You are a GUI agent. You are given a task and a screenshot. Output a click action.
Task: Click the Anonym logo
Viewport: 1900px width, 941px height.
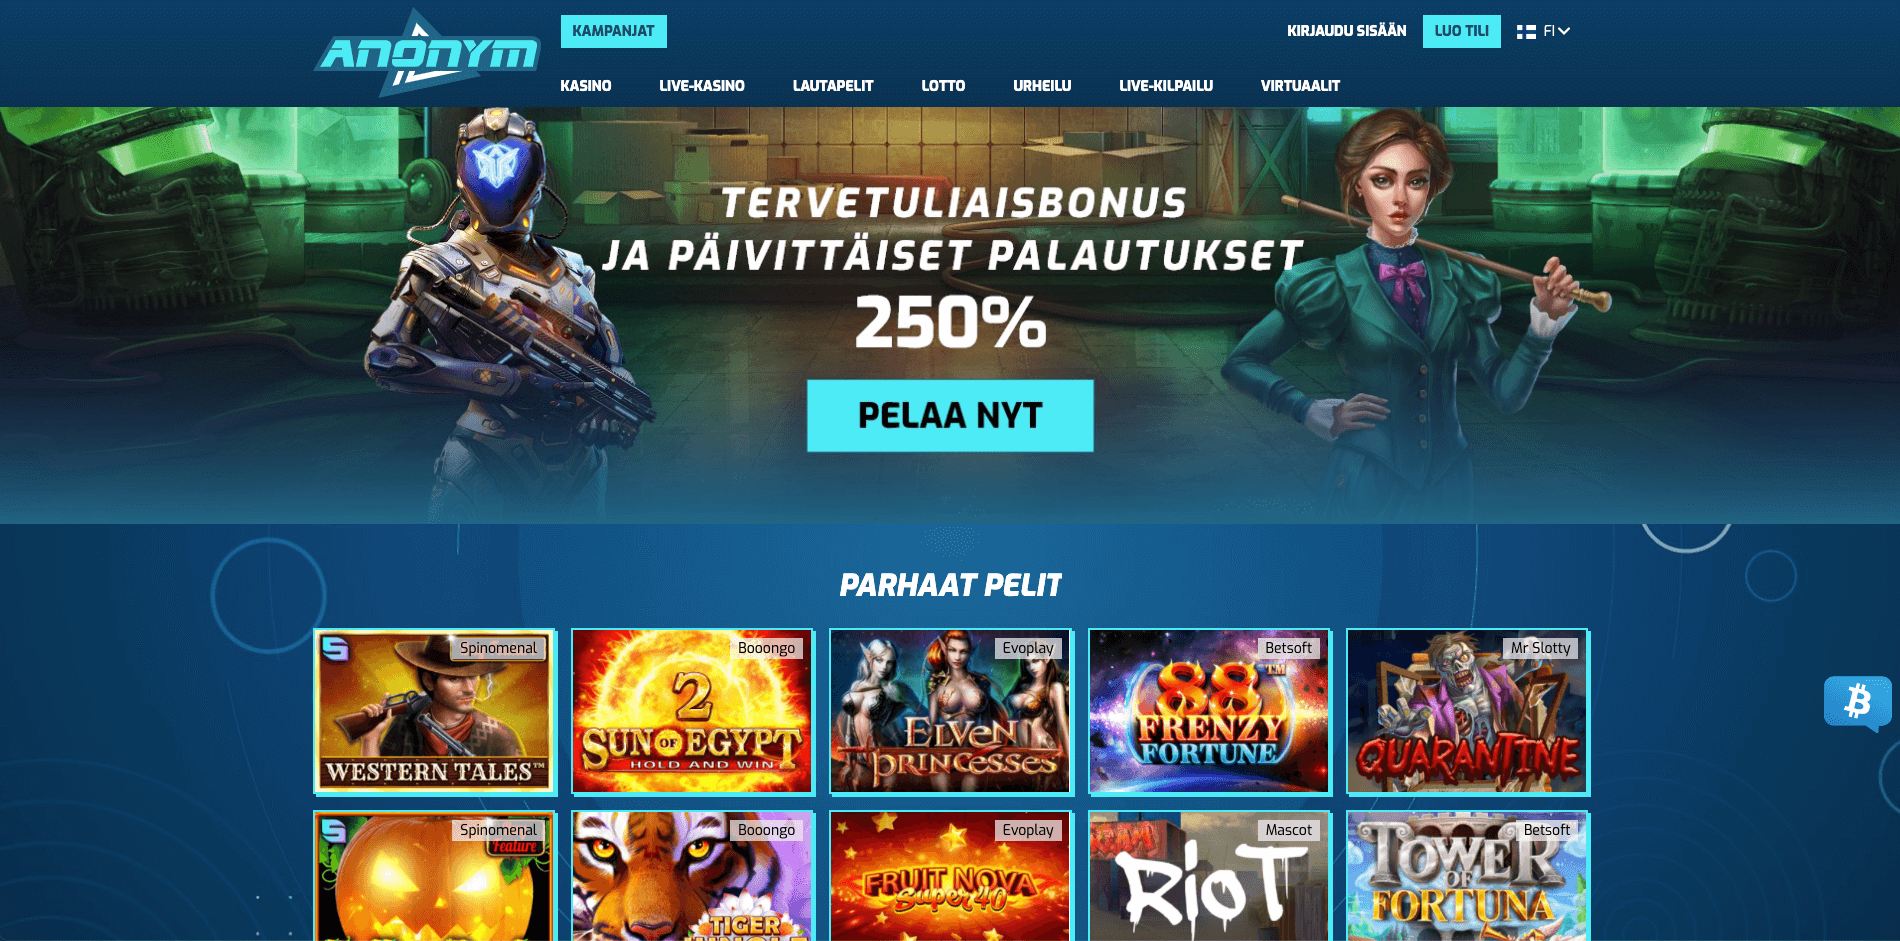(x=428, y=53)
